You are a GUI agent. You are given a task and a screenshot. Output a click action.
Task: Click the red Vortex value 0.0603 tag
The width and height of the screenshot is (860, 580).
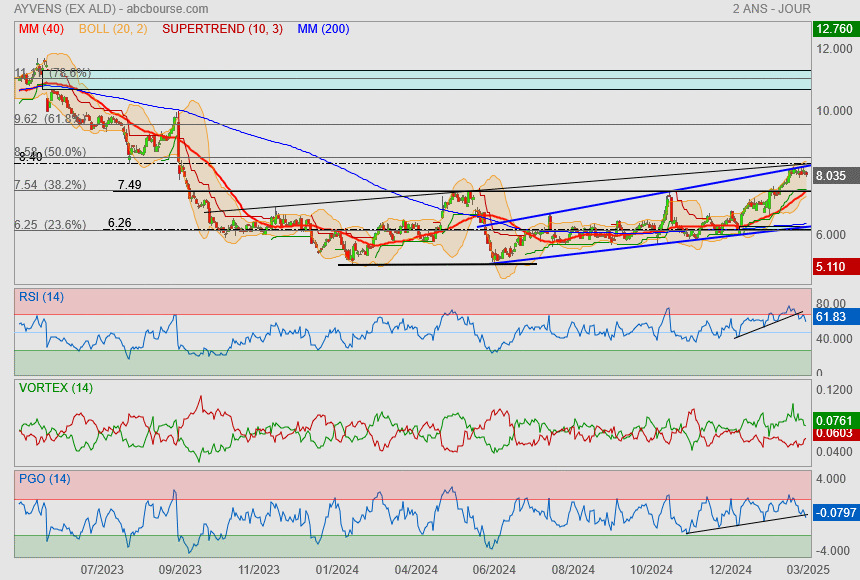[834, 433]
